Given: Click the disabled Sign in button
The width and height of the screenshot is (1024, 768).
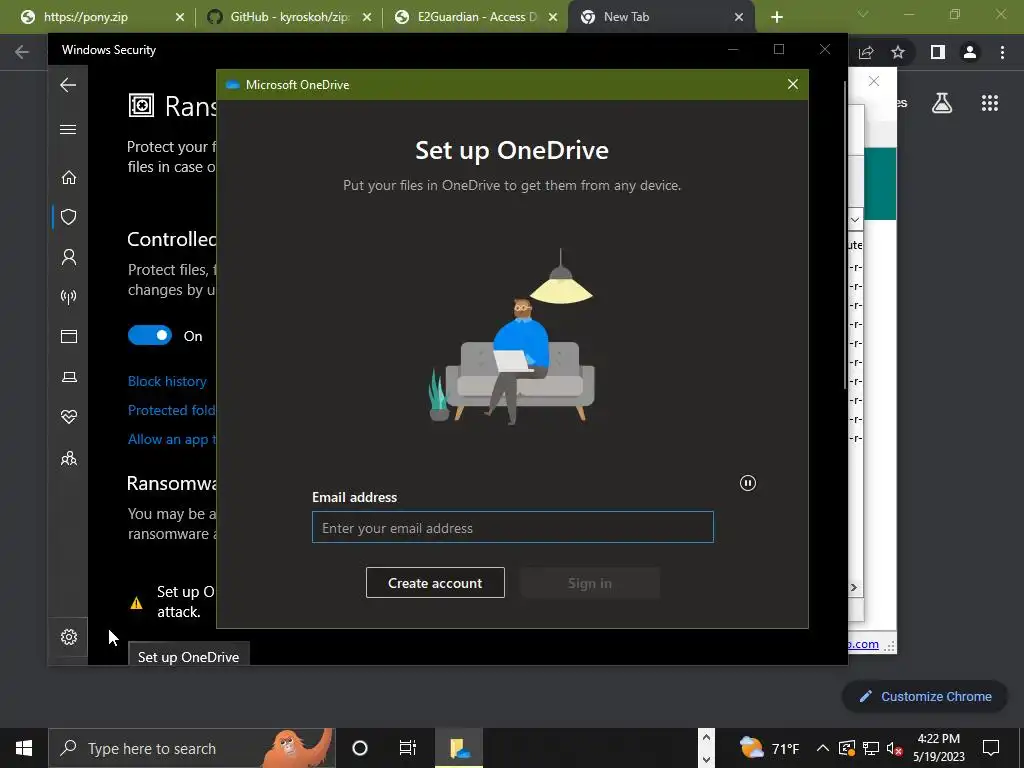Looking at the screenshot, I should pyautogui.click(x=590, y=583).
